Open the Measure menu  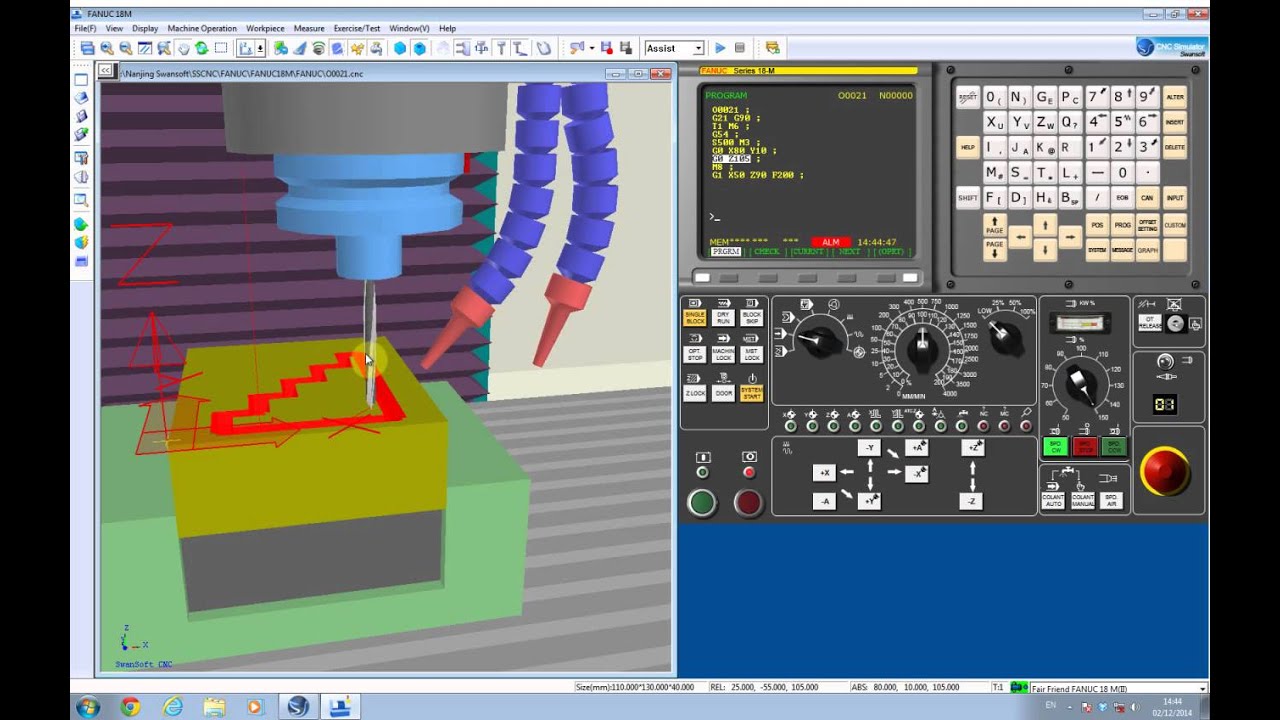(309, 29)
